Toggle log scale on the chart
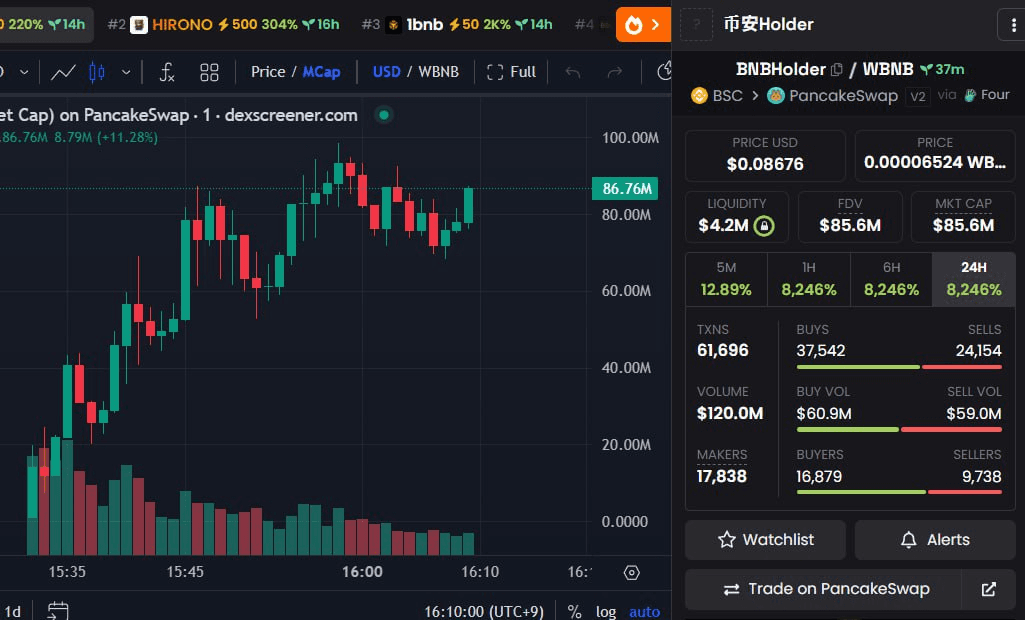The image size is (1025, 620). point(606,611)
